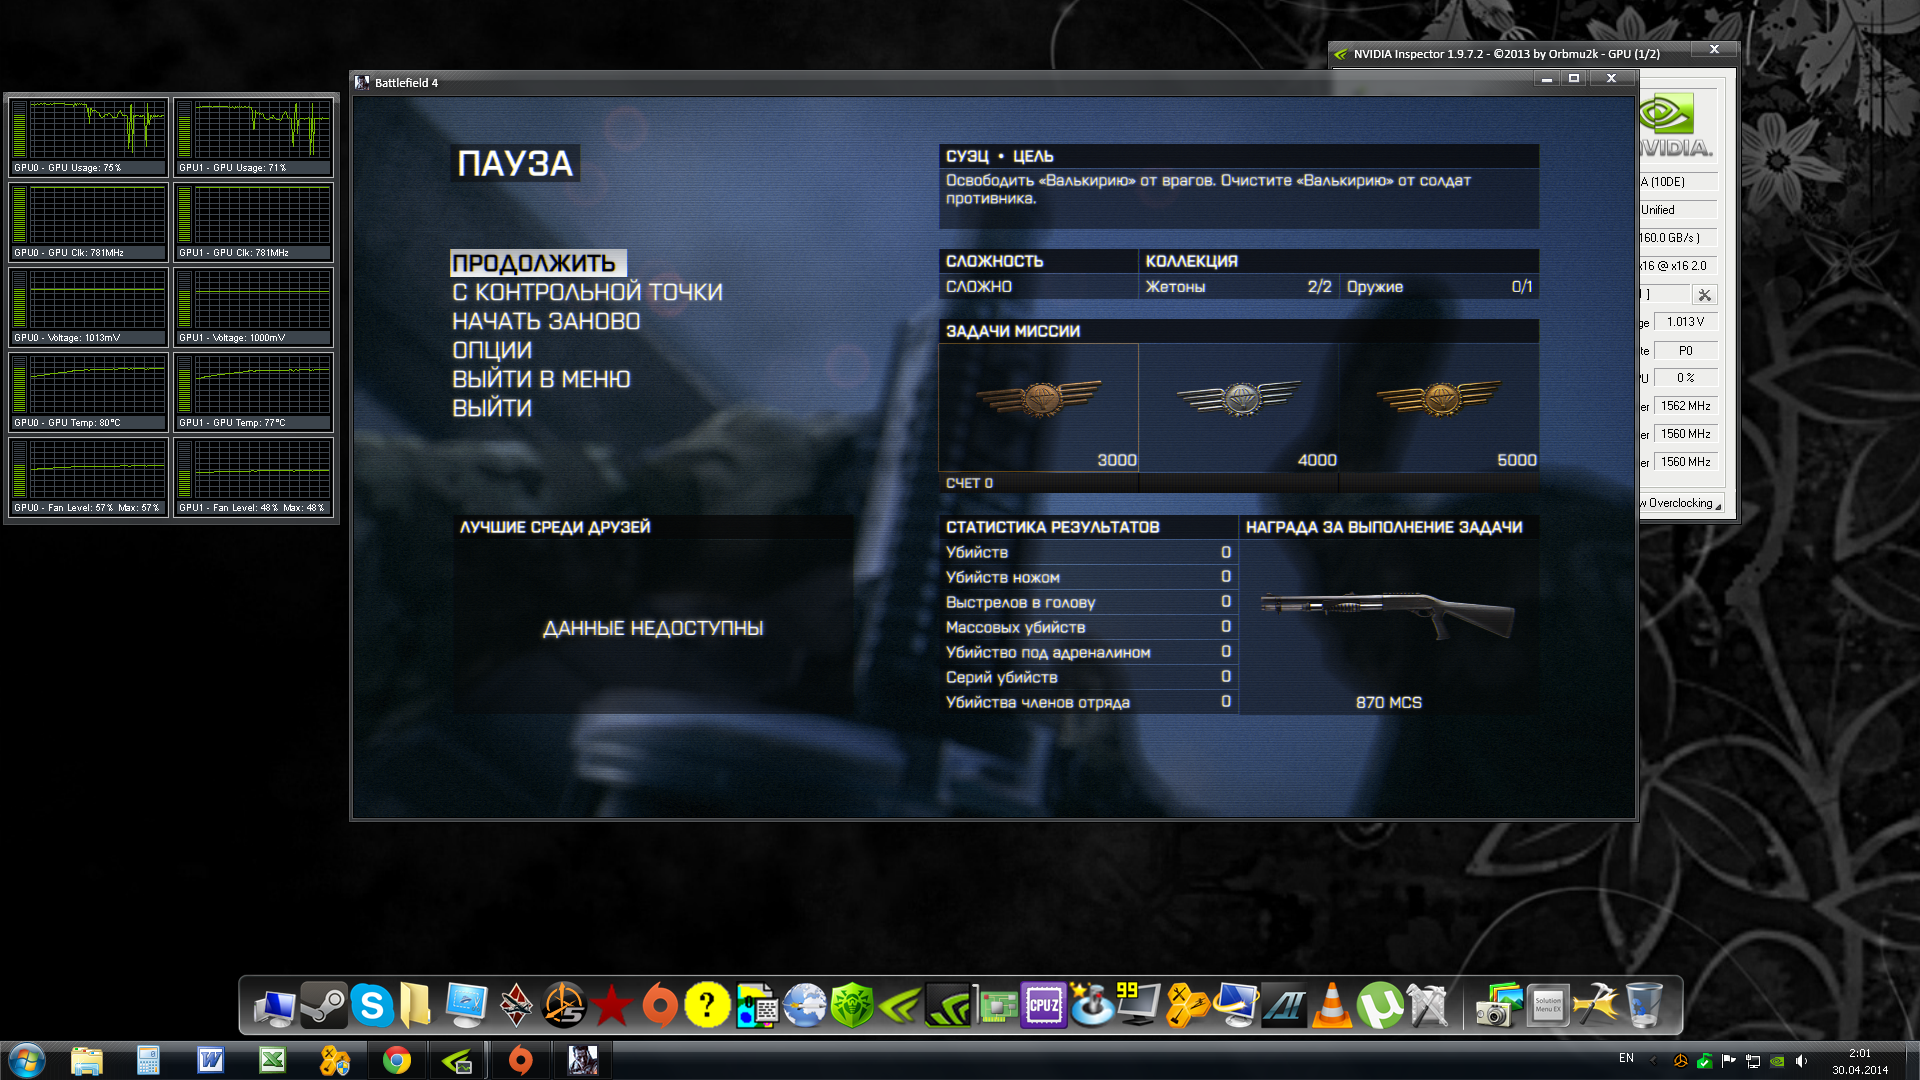This screenshot has height=1080, width=1920.
Task: Click the EN language indicator
Action: click(x=1626, y=1058)
